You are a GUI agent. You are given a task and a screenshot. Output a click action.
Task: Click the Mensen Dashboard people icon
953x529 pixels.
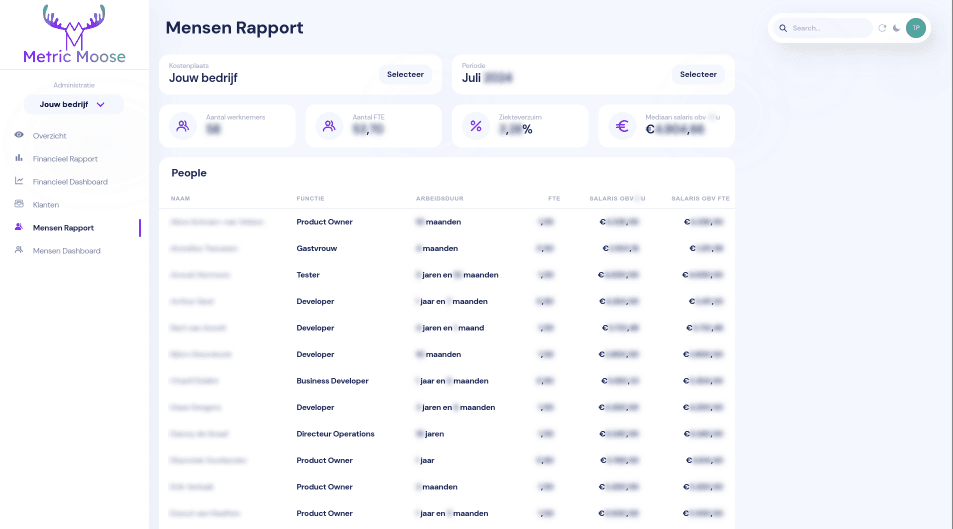(x=19, y=250)
